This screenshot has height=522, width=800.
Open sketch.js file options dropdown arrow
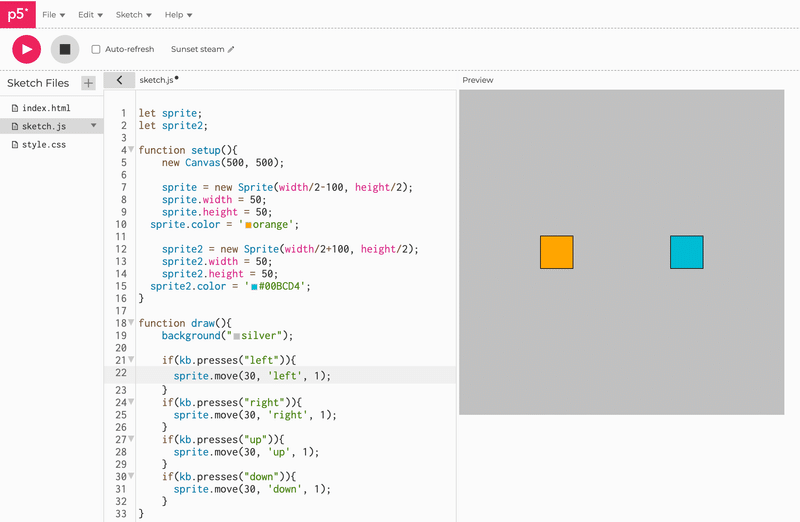tap(93, 126)
